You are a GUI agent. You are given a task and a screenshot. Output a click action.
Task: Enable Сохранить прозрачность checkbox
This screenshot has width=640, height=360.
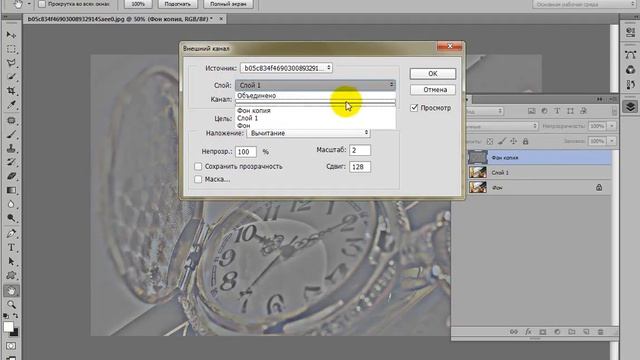click(198, 167)
